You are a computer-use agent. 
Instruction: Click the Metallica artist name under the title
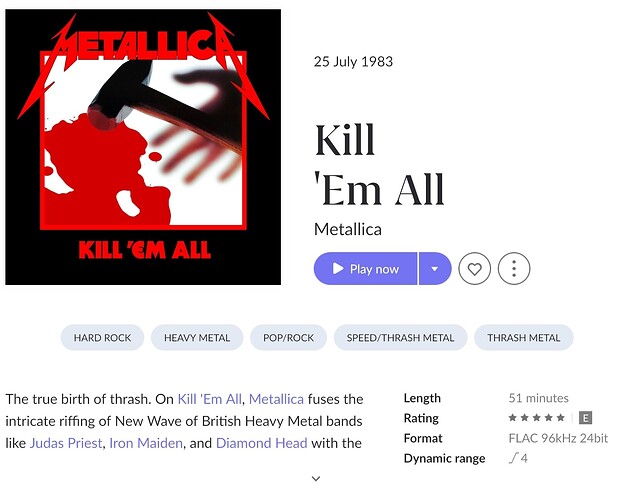point(348,229)
